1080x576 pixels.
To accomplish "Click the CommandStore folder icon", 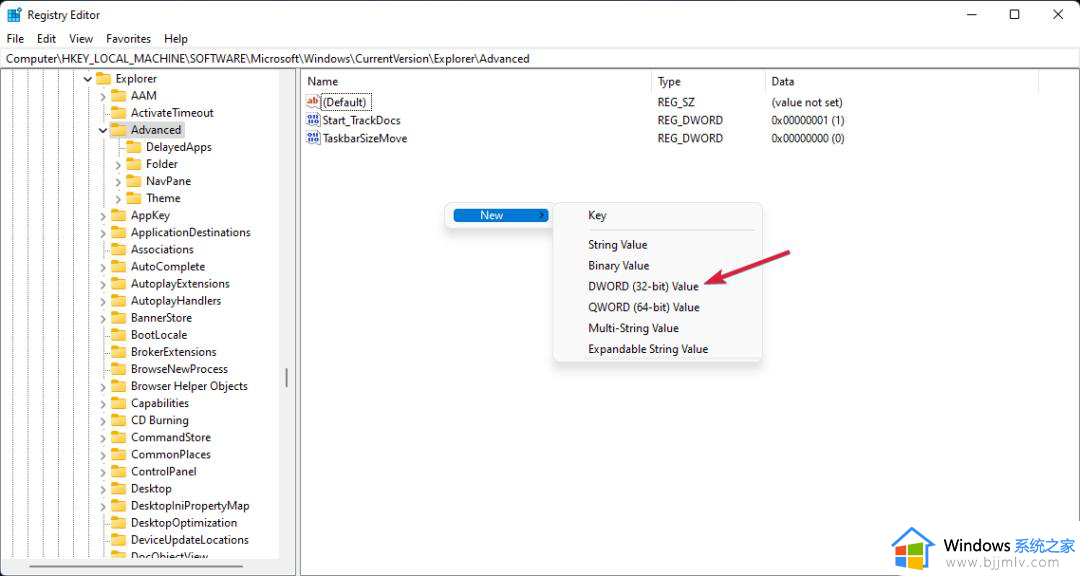I will 118,438.
